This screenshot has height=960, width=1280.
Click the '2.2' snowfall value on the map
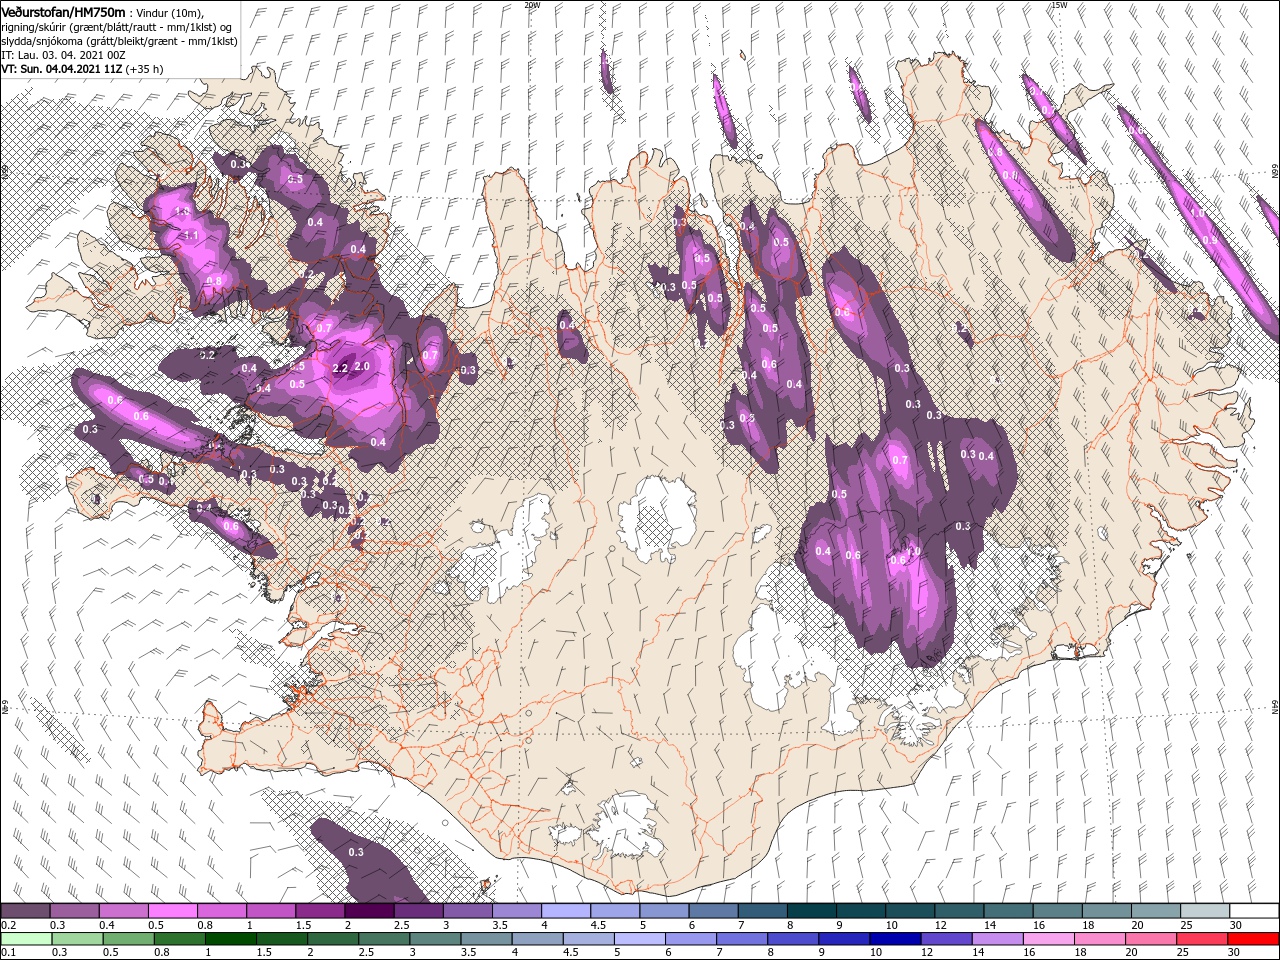(339, 368)
